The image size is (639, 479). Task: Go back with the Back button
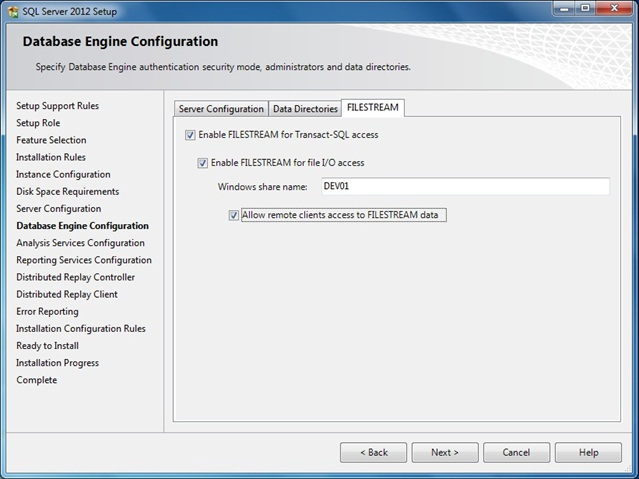[373, 453]
